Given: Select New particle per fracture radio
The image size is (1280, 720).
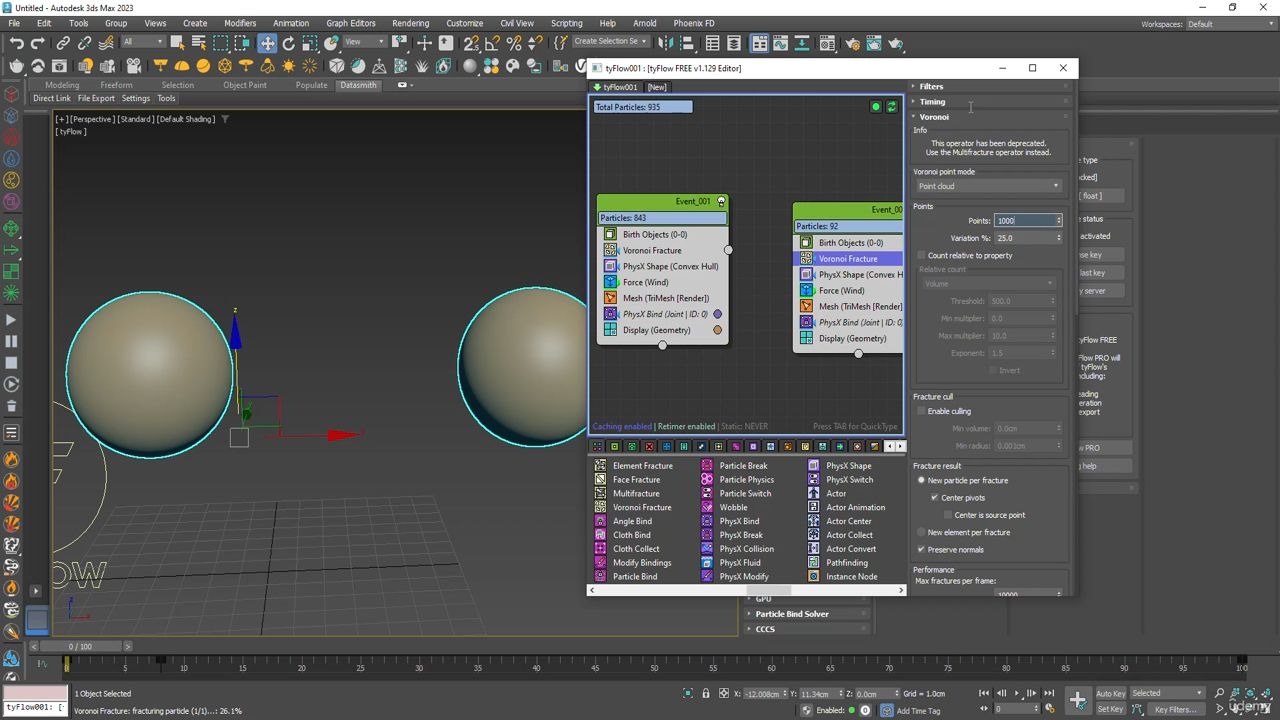Looking at the screenshot, I should pos(921,480).
